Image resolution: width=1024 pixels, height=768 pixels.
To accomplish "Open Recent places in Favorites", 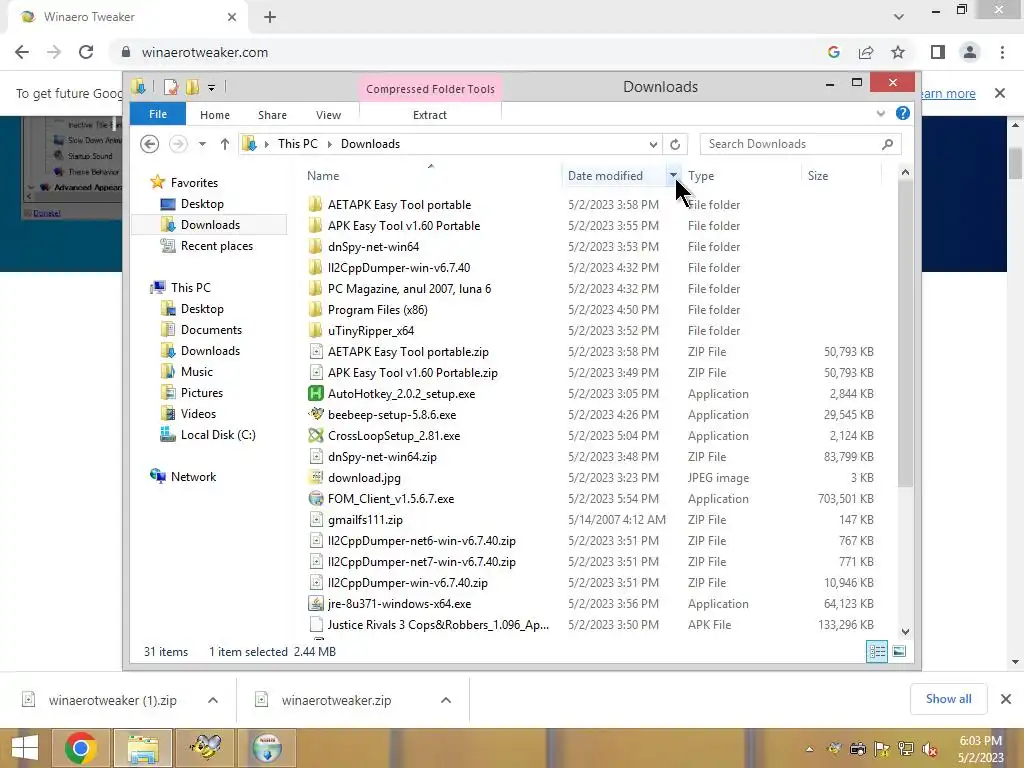I will (x=217, y=246).
